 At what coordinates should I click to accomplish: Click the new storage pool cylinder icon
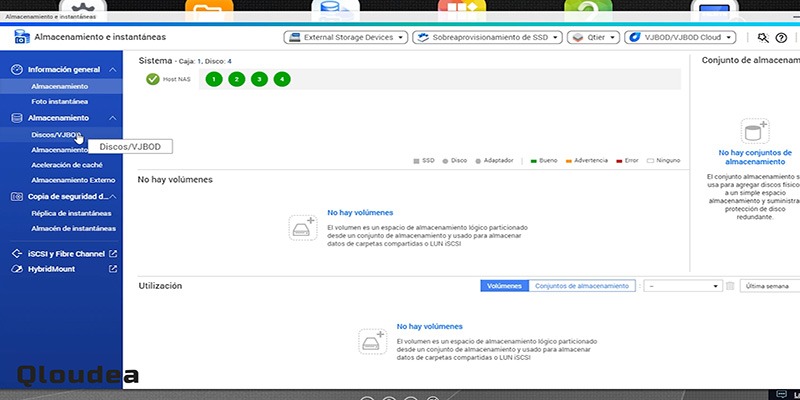(755, 131)
